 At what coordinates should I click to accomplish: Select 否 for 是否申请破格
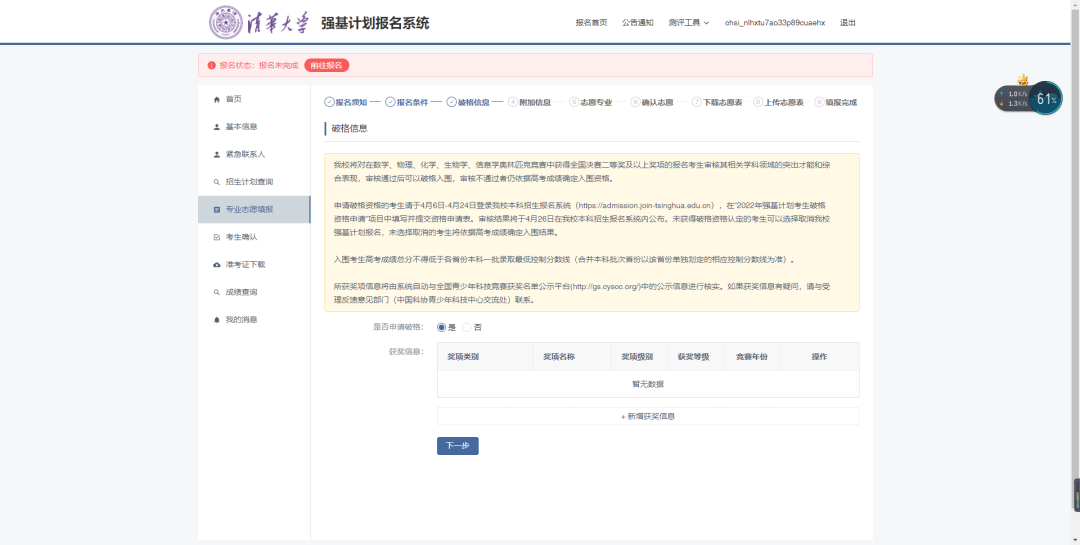[467, 327]
